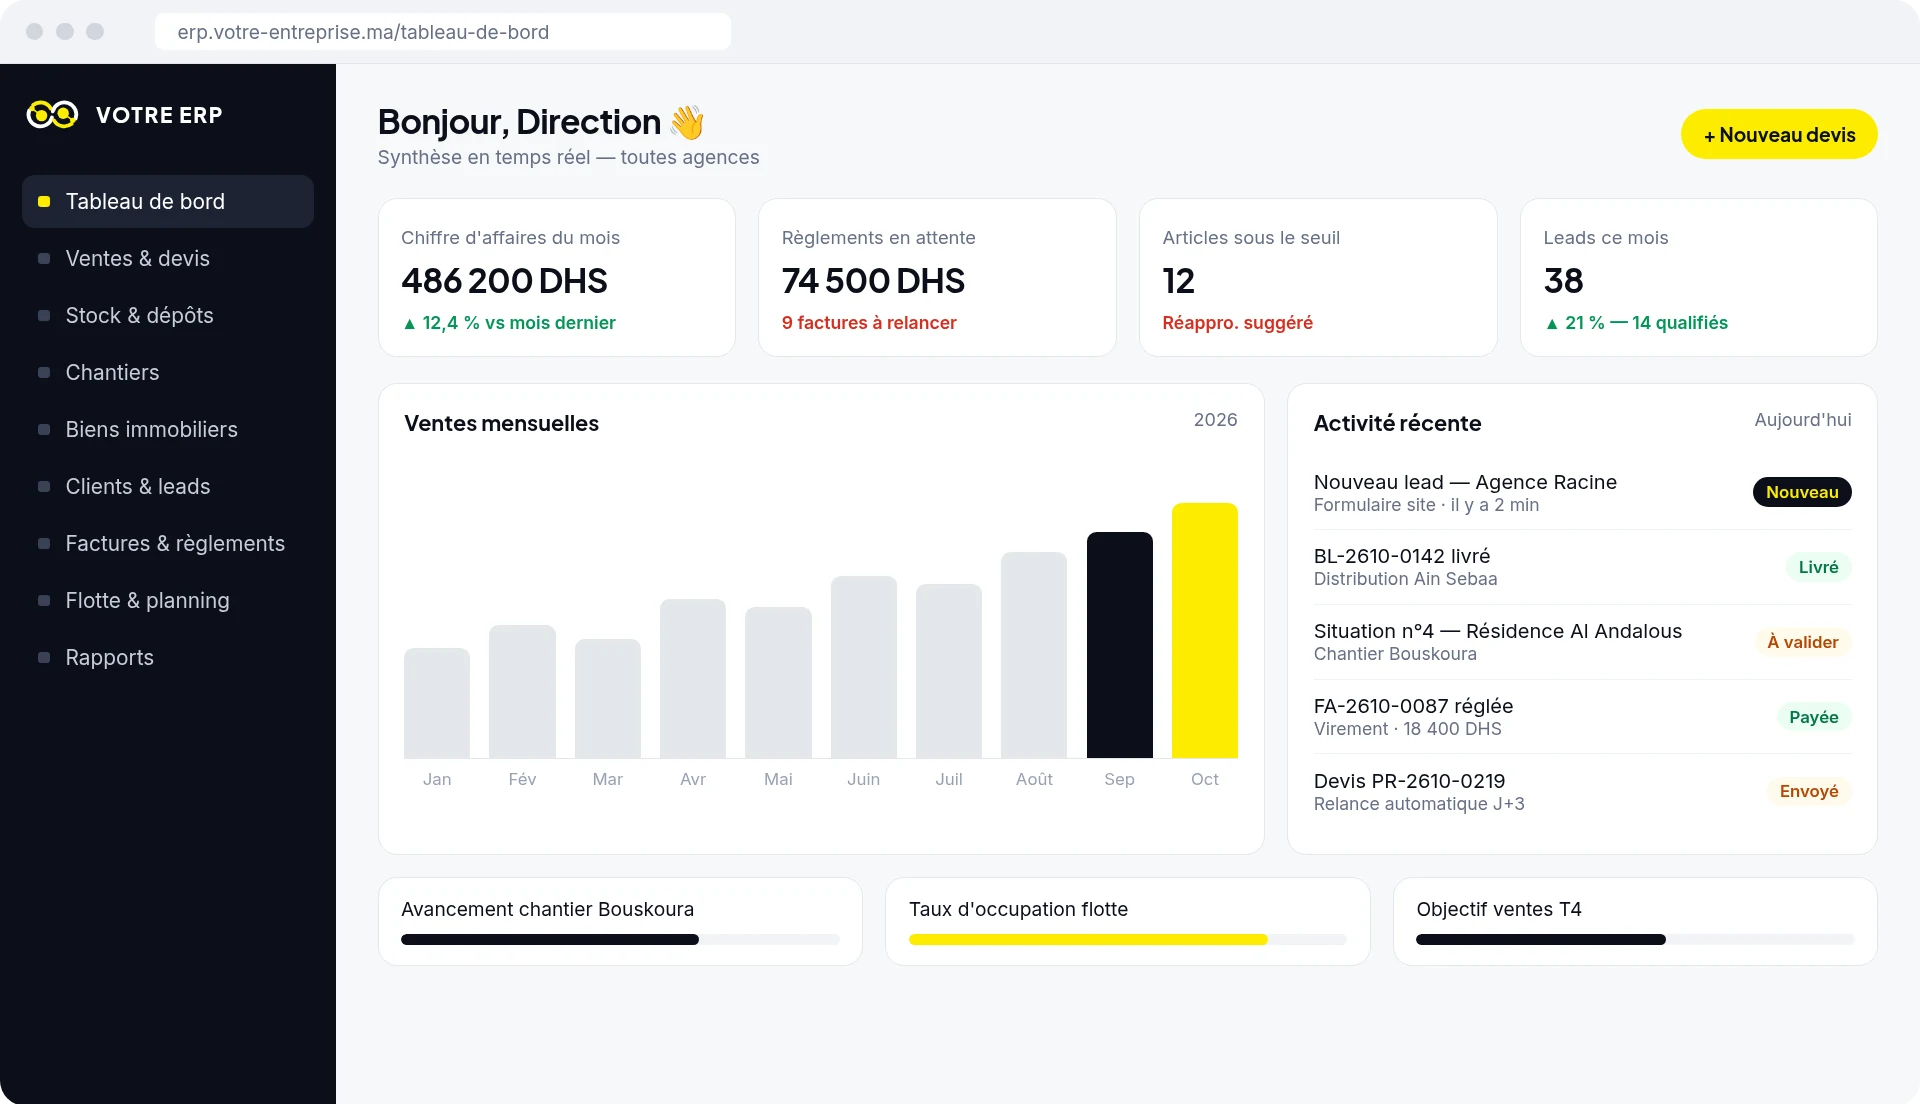
Task: Open BL-2610-0142 livré activity entry
Action: pyautogui.click(x=1582, y=567)
